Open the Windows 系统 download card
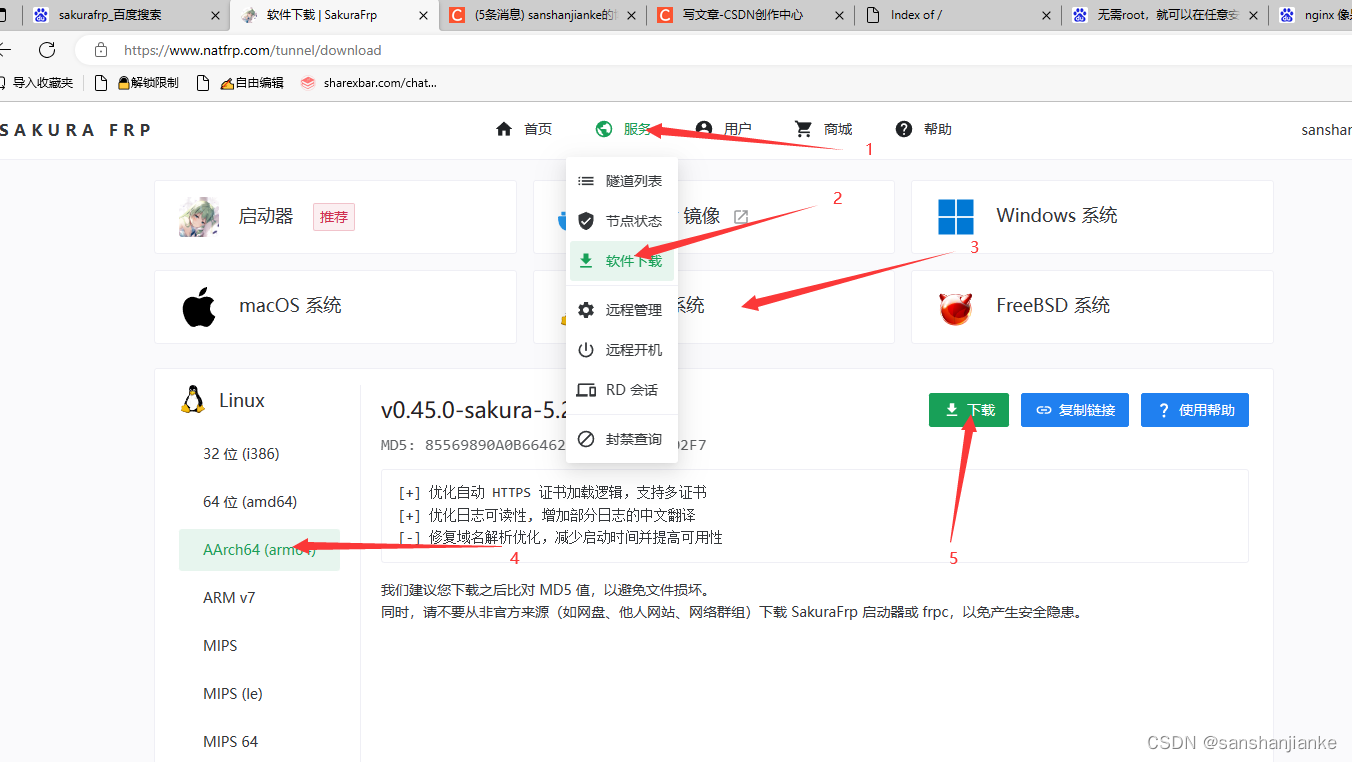 [x=1092, y=217]
